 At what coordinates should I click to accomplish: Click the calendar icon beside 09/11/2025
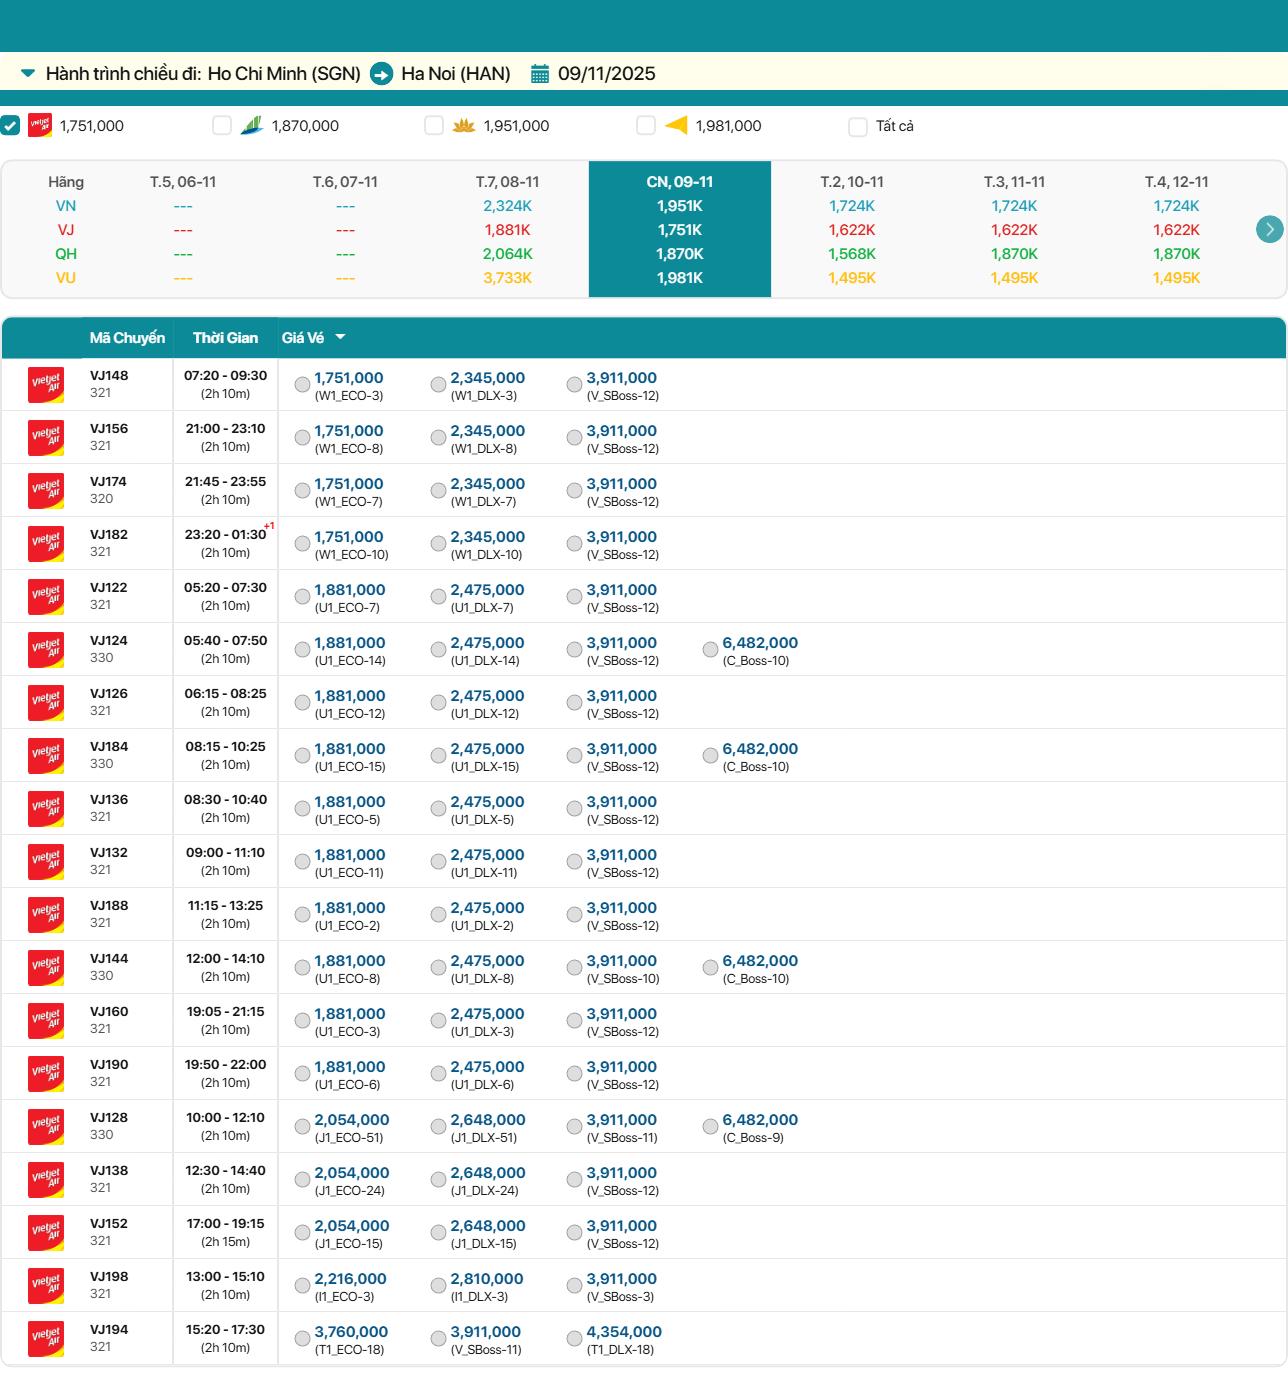[540, 74]
